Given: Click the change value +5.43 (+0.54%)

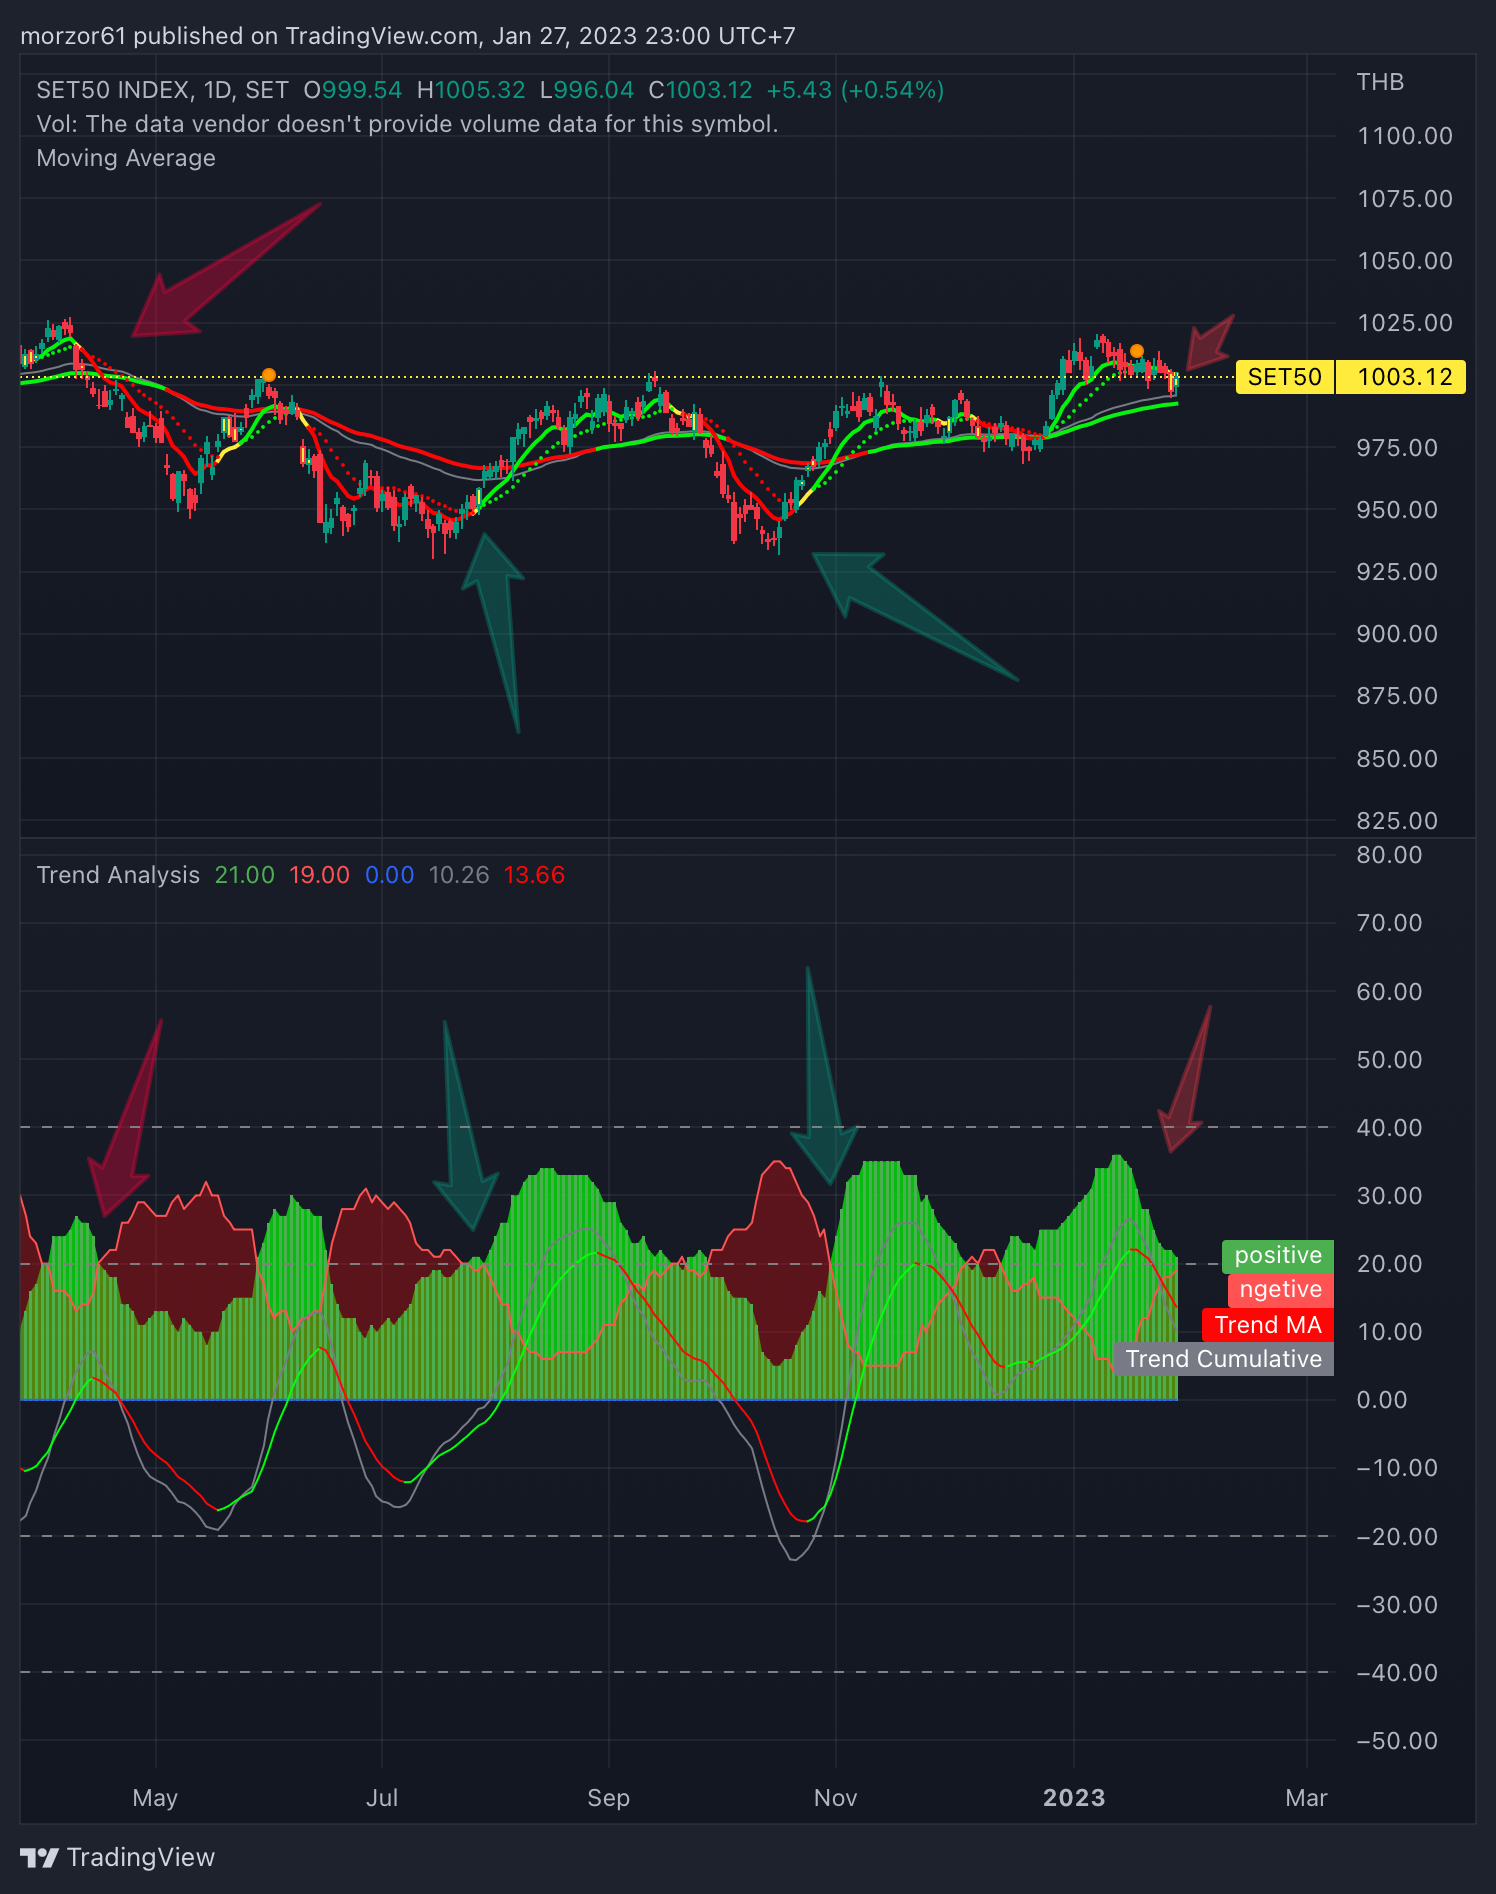Looking at the screenshot, I should point(855,90).
